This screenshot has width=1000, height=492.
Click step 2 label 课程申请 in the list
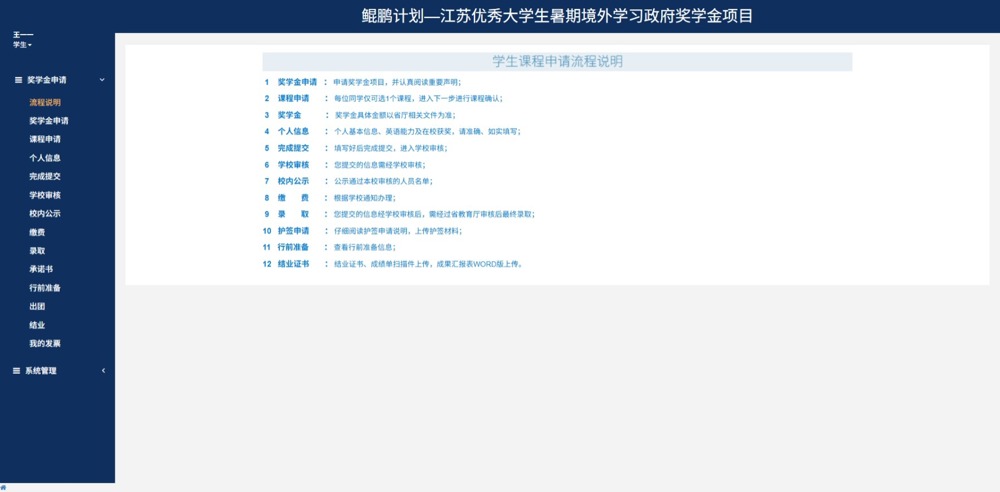tap(293, 98)
